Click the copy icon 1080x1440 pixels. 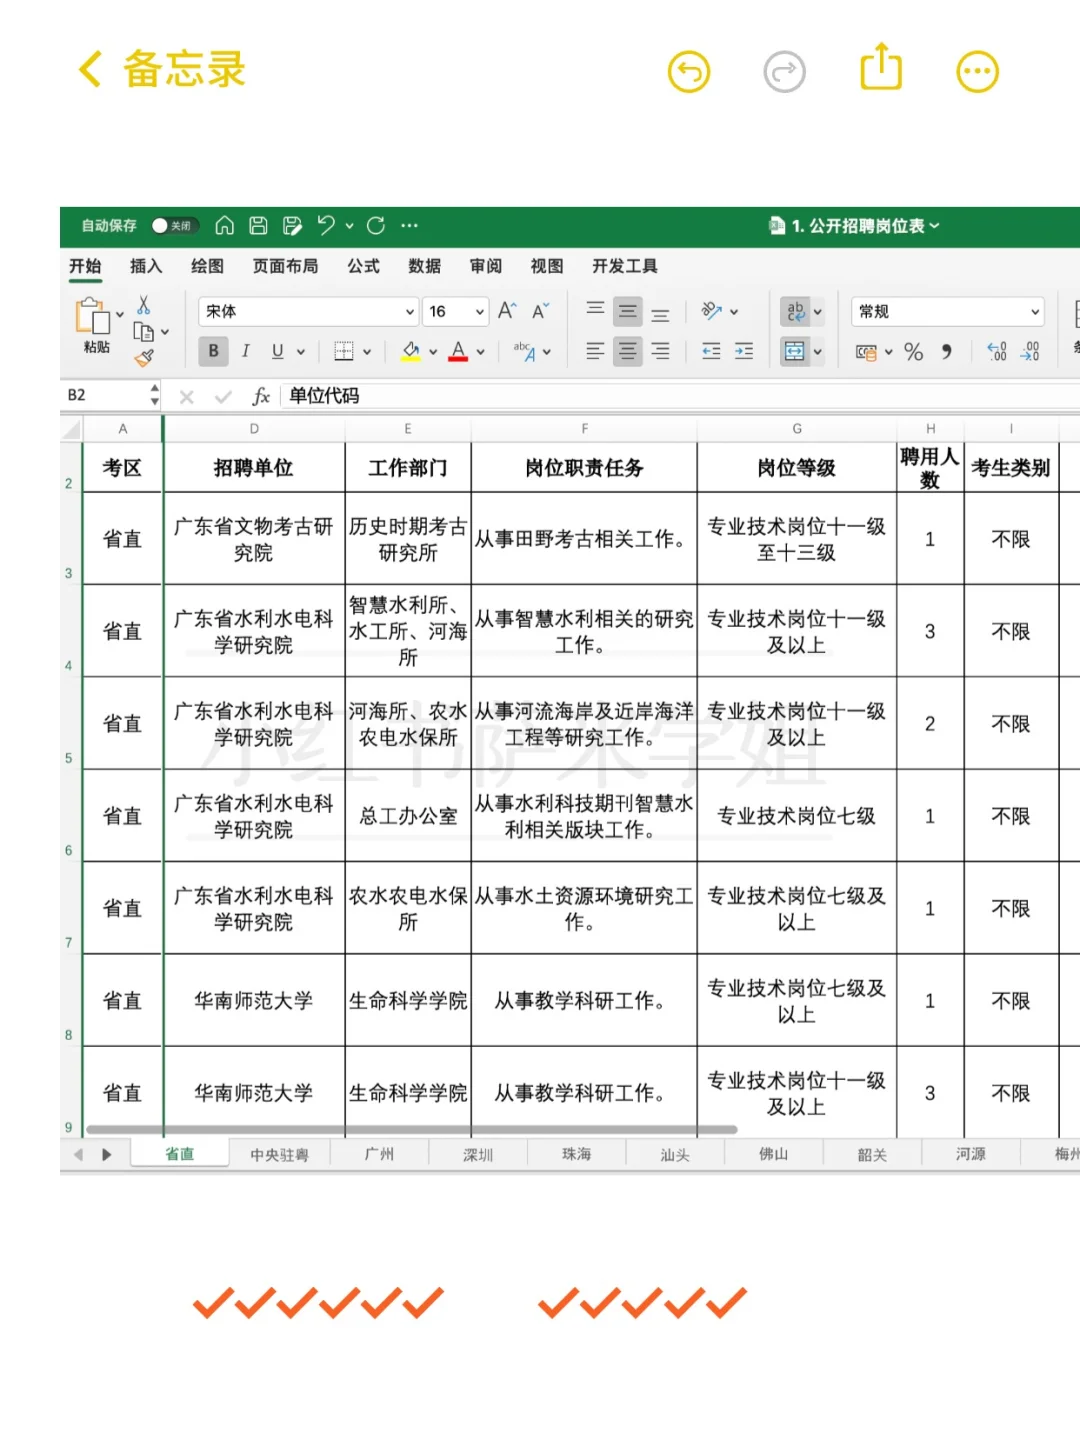click(x=144, y=332)
